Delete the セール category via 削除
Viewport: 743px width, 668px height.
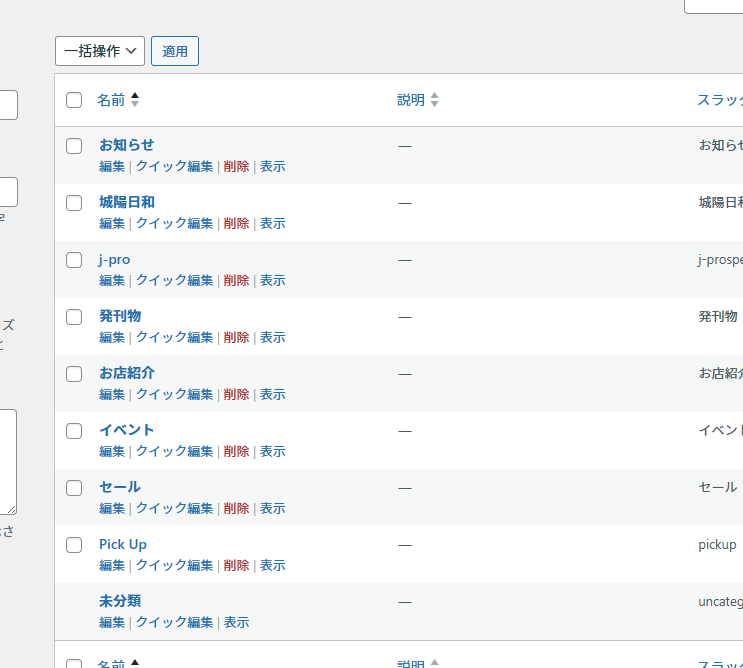click(237, 509)
